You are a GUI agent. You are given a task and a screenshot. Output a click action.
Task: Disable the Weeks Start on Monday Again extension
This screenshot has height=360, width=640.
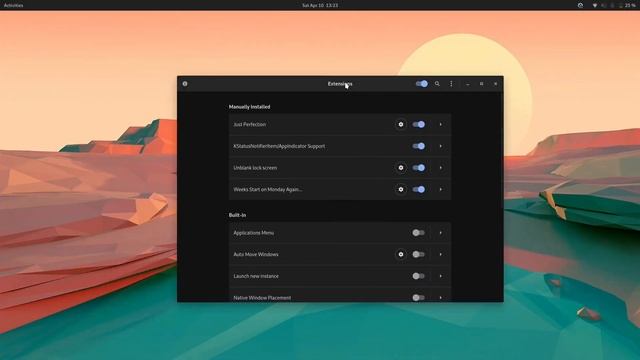coord(419,189)
